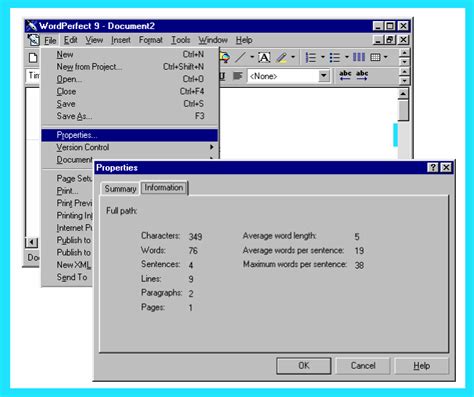Image resolution: width=474 pixels, height=397 pixels.
Task: Open the <None> style combo box
Action: [x=289, y=76]
